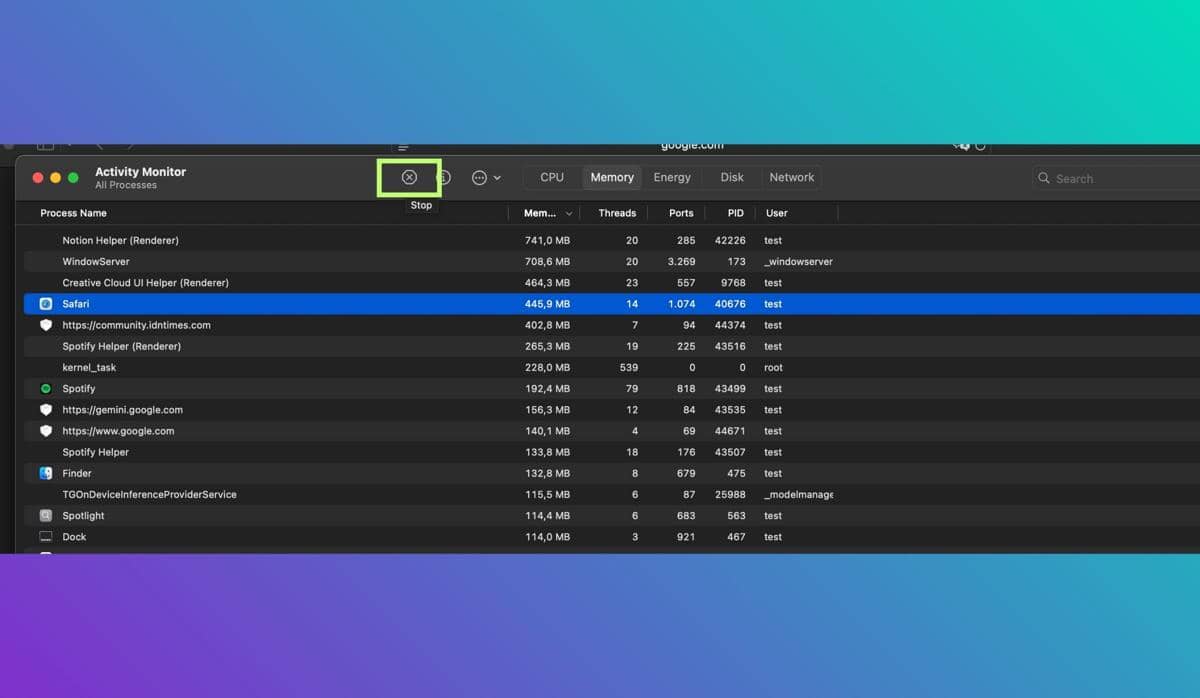Click the Stop process icon

pyautogui.click(x=409, y=177)
